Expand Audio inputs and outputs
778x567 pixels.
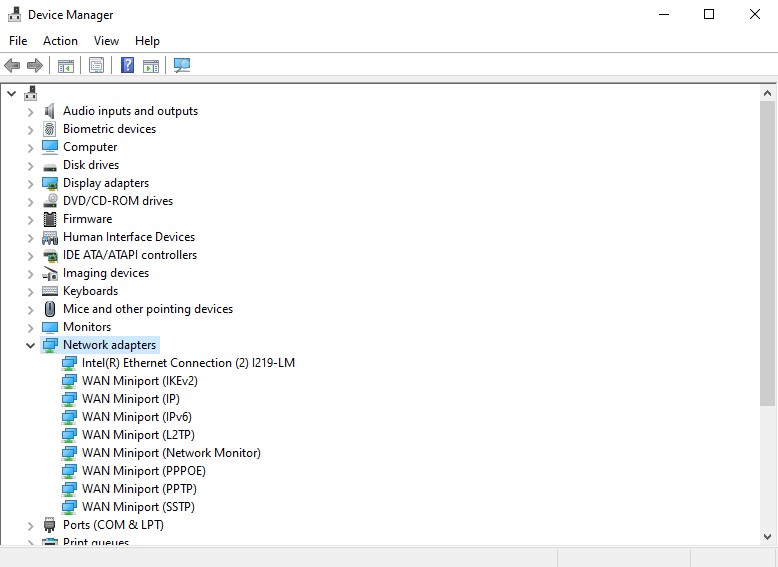[x=31, y=112]
